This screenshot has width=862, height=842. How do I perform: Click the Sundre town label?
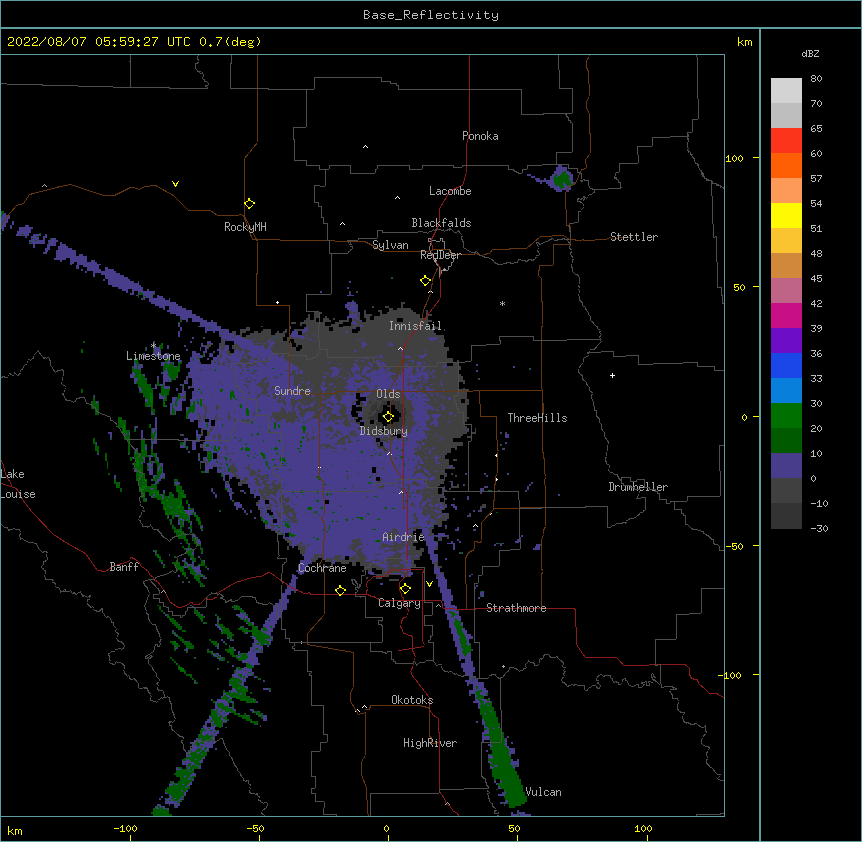point(292,391)
